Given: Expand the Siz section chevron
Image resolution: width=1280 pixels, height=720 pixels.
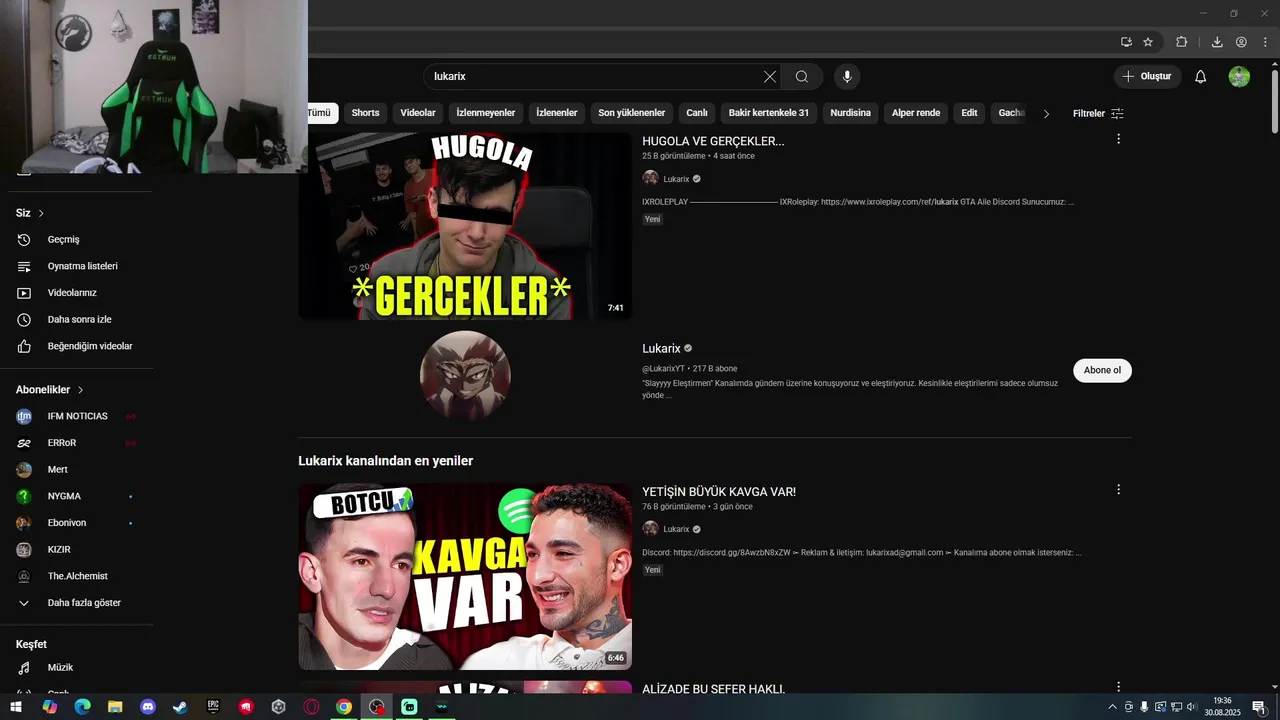Looking at the screenshot, I should (41, 213).
